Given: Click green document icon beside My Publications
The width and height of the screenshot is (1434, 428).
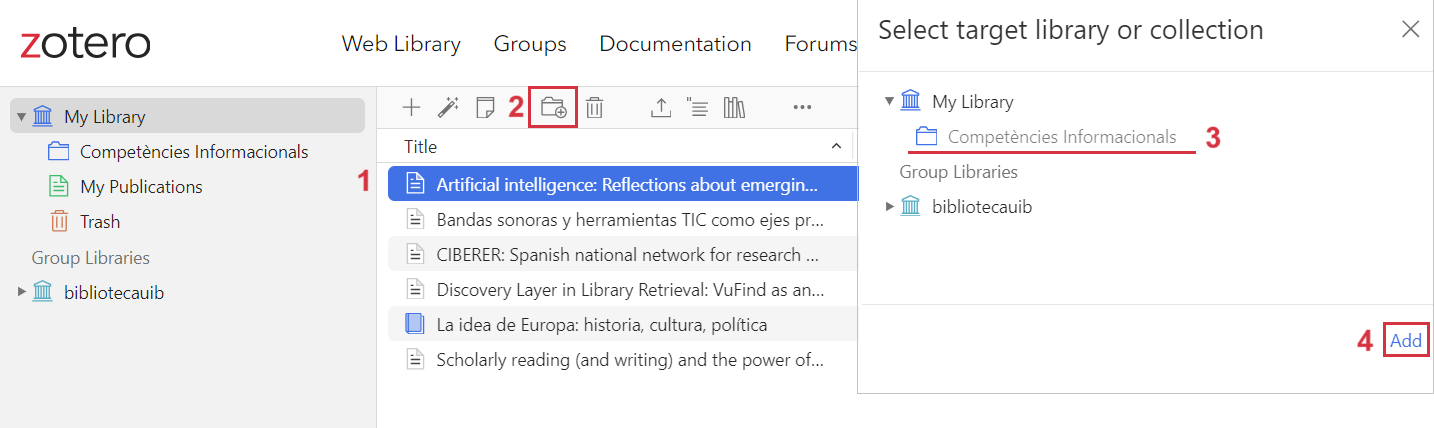Looking at the screenshot, I should [59, 187].
